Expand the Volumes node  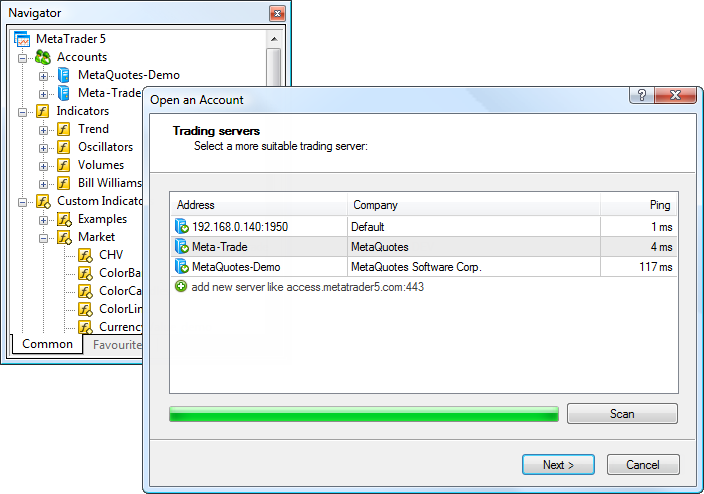[x=43, y=166]
